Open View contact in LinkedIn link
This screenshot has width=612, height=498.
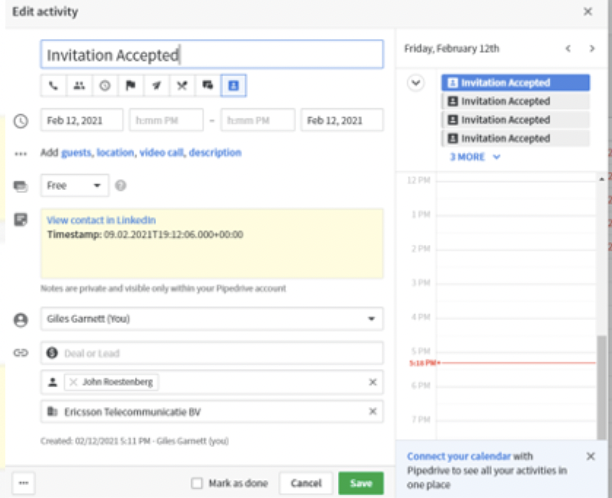101,220
